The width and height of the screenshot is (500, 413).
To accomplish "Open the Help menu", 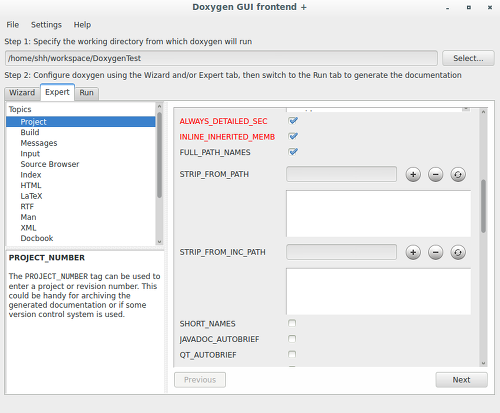I will (x=82, y=25).
